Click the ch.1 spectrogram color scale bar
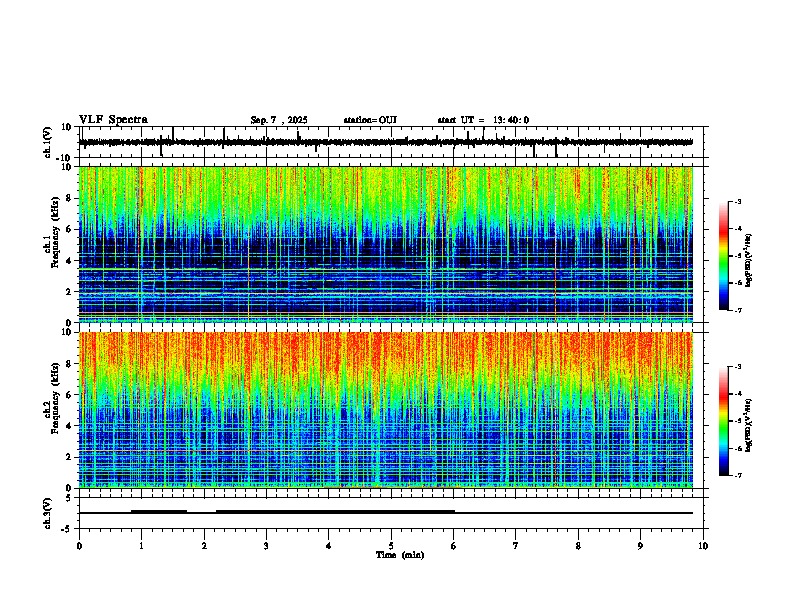 pos(724,256)
